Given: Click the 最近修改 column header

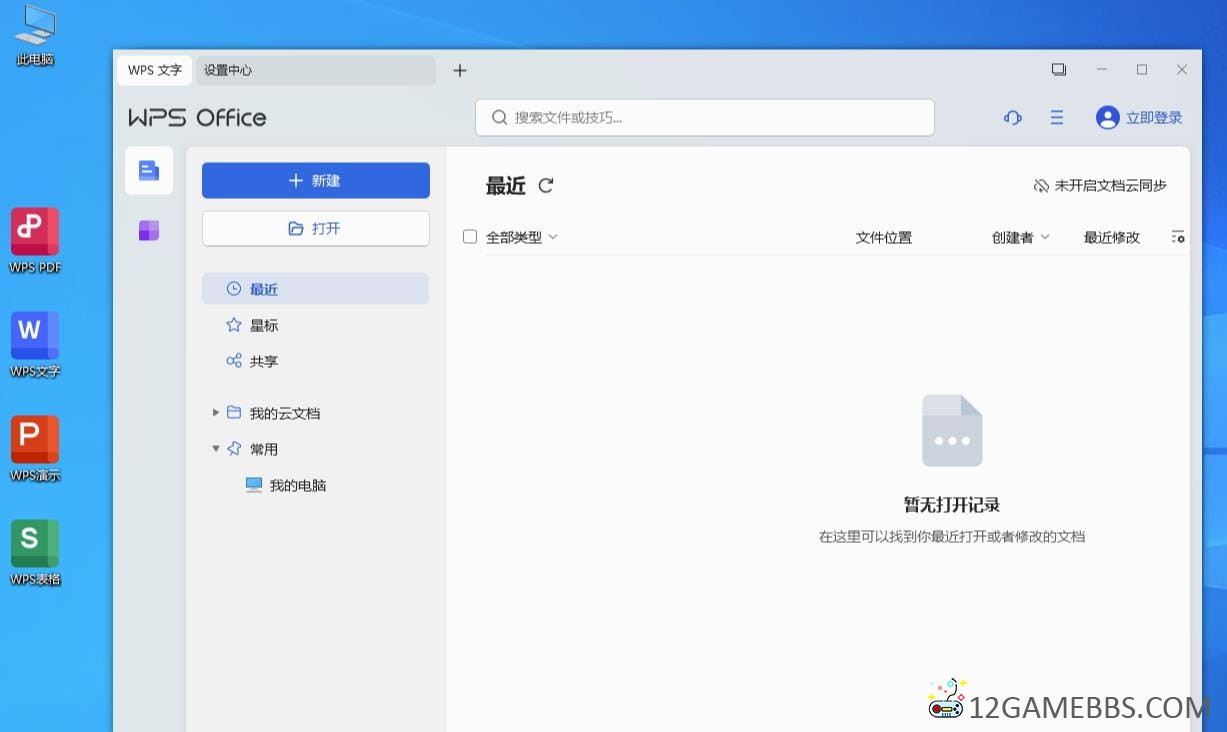Looking at the screenshot, I should [1112, 237].
